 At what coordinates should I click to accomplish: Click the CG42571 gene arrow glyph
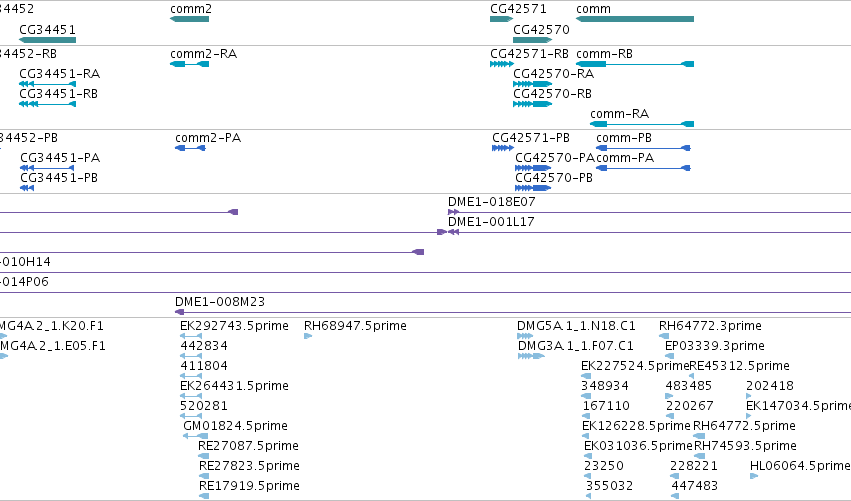(501, 19)
